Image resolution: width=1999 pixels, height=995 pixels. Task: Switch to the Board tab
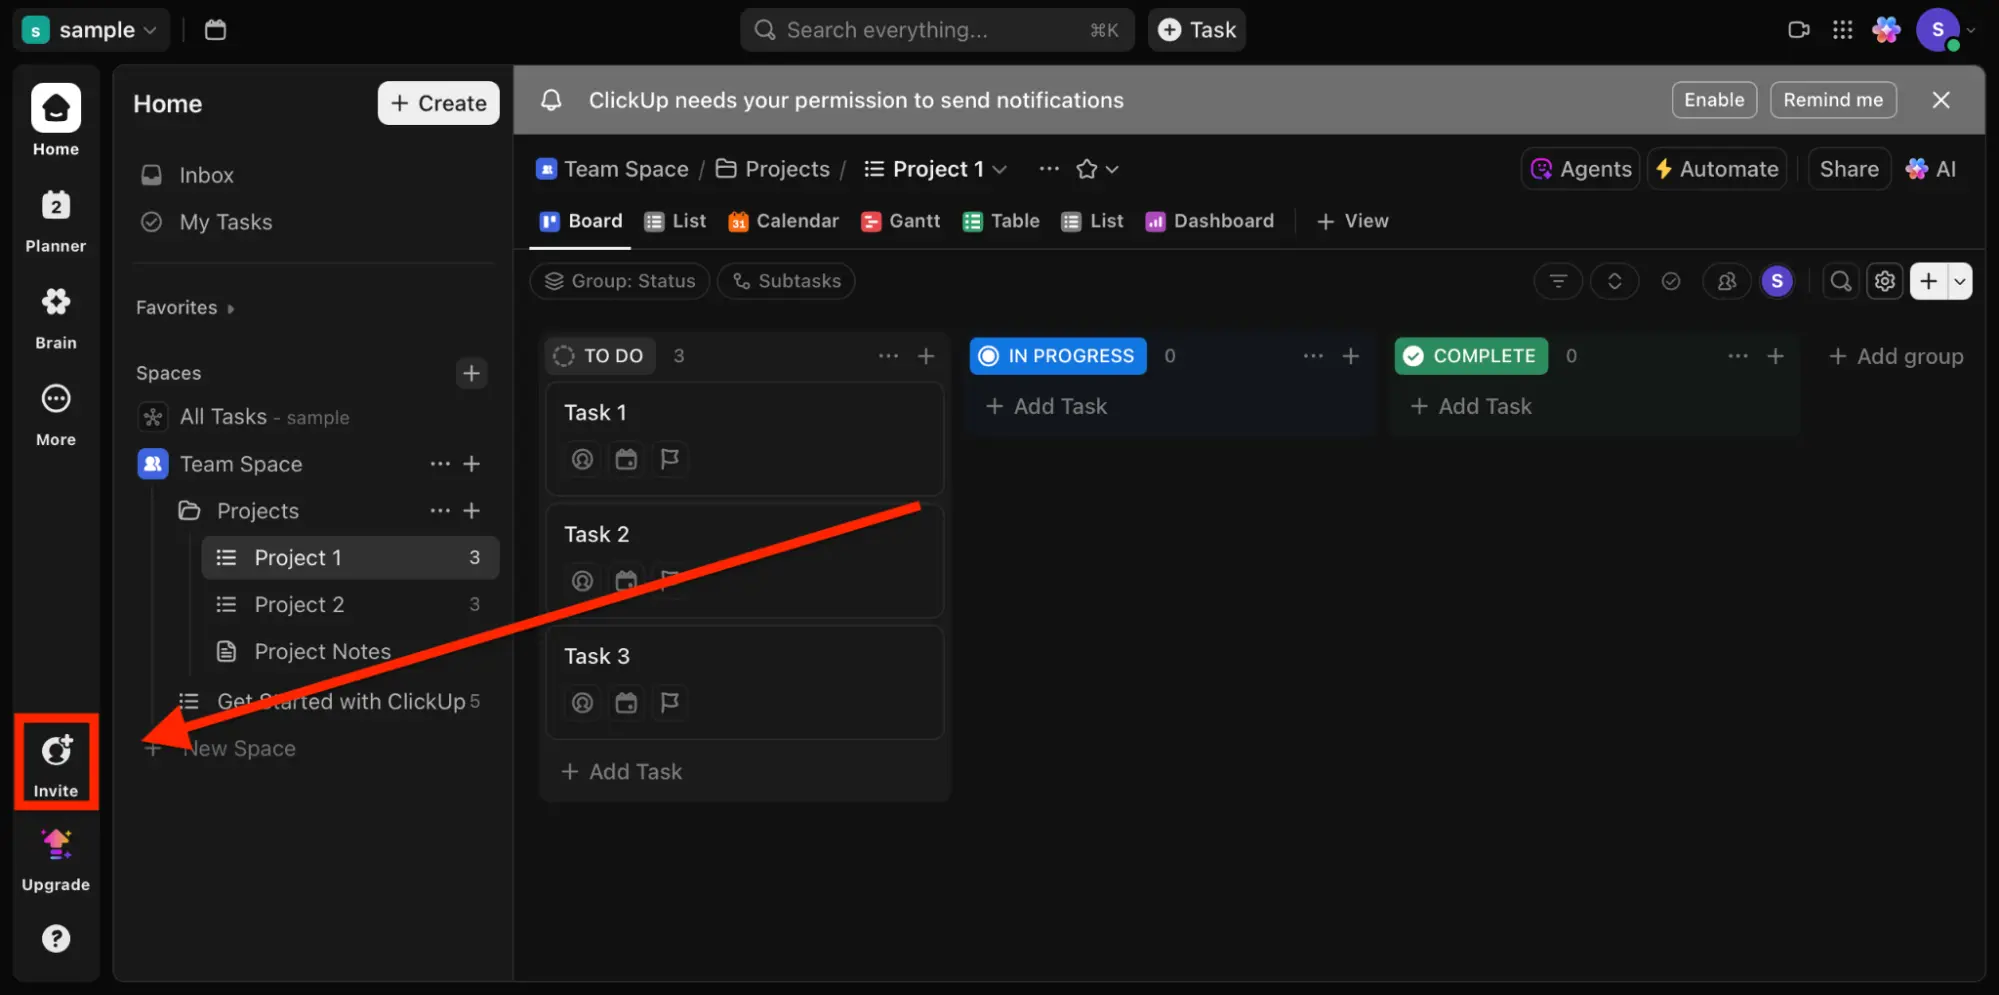pyautogui.click(x=581, y=221)
